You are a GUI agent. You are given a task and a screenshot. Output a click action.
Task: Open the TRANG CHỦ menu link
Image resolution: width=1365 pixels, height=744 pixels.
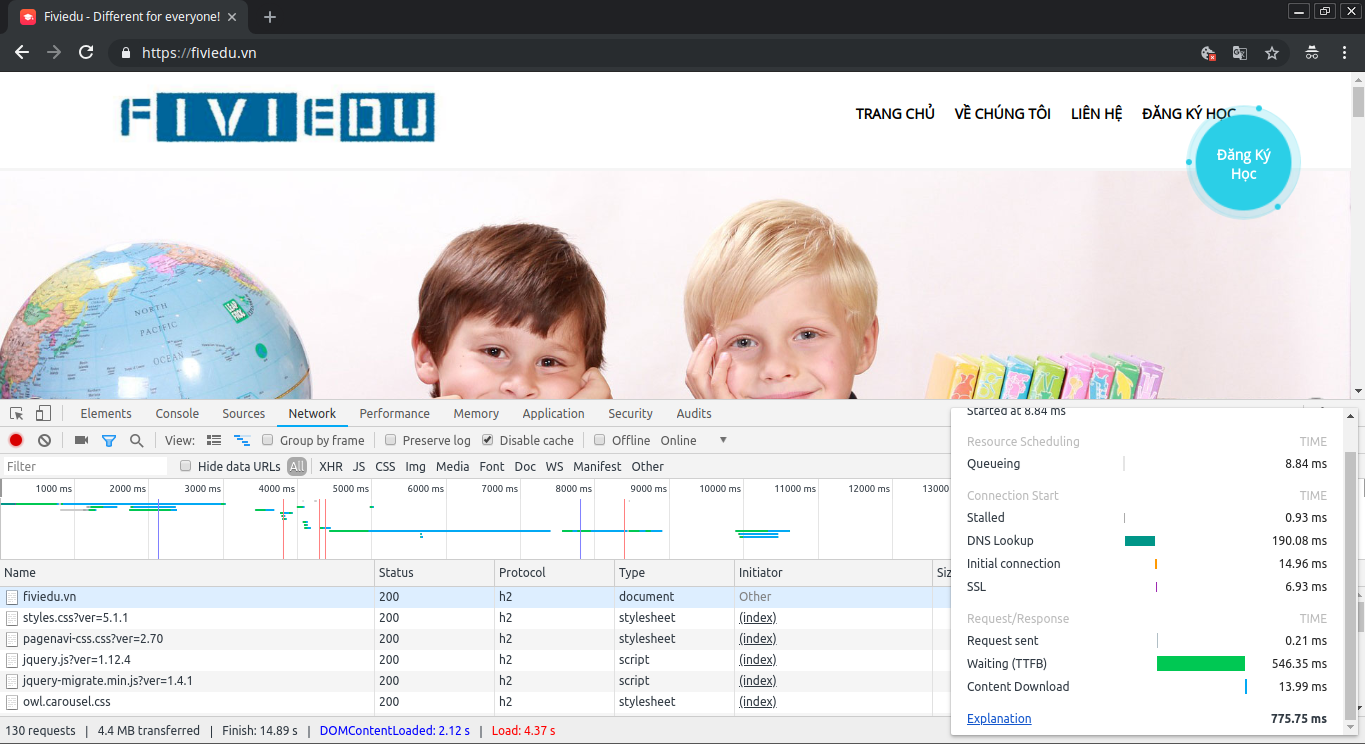pos(895,114)
